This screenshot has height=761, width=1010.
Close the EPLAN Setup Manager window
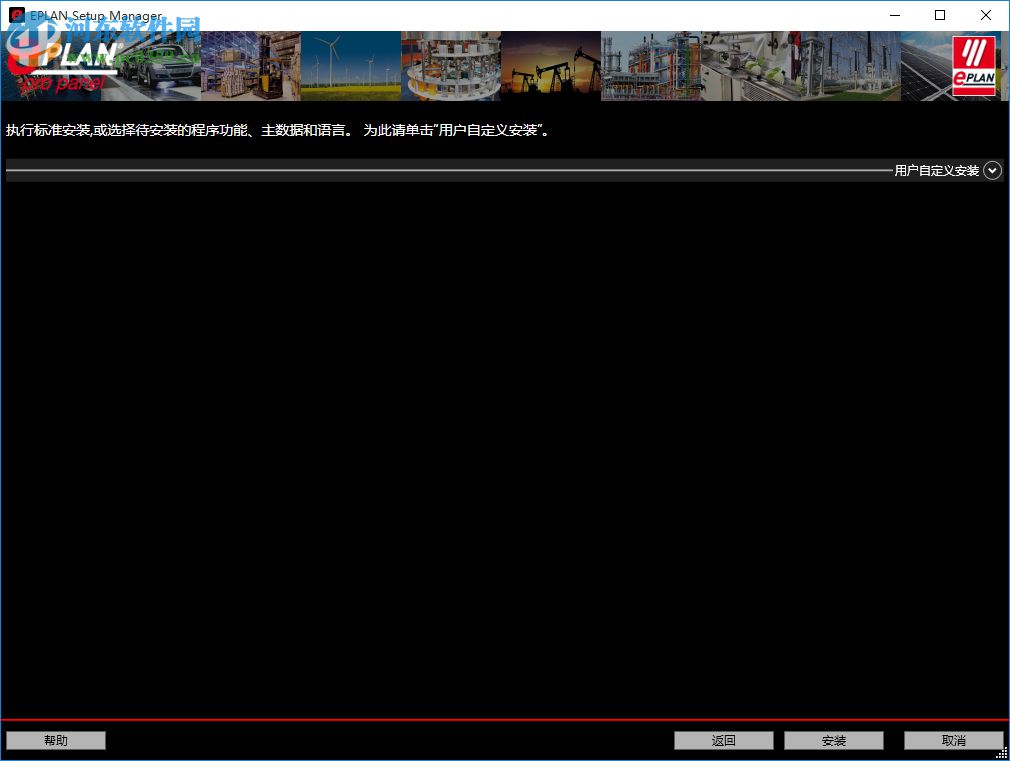986,15
